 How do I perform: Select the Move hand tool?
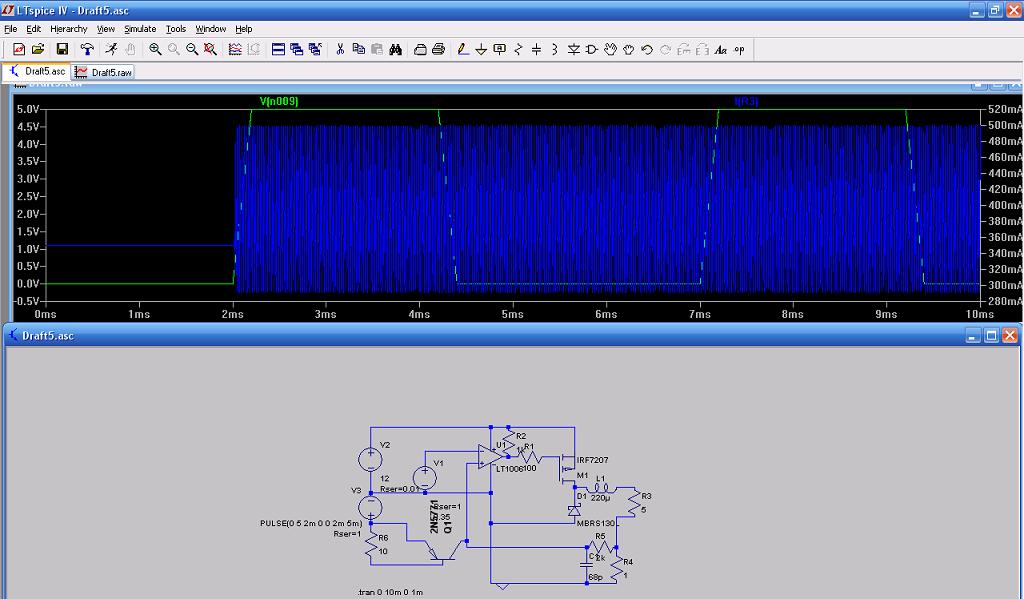(x=610, y=50)
